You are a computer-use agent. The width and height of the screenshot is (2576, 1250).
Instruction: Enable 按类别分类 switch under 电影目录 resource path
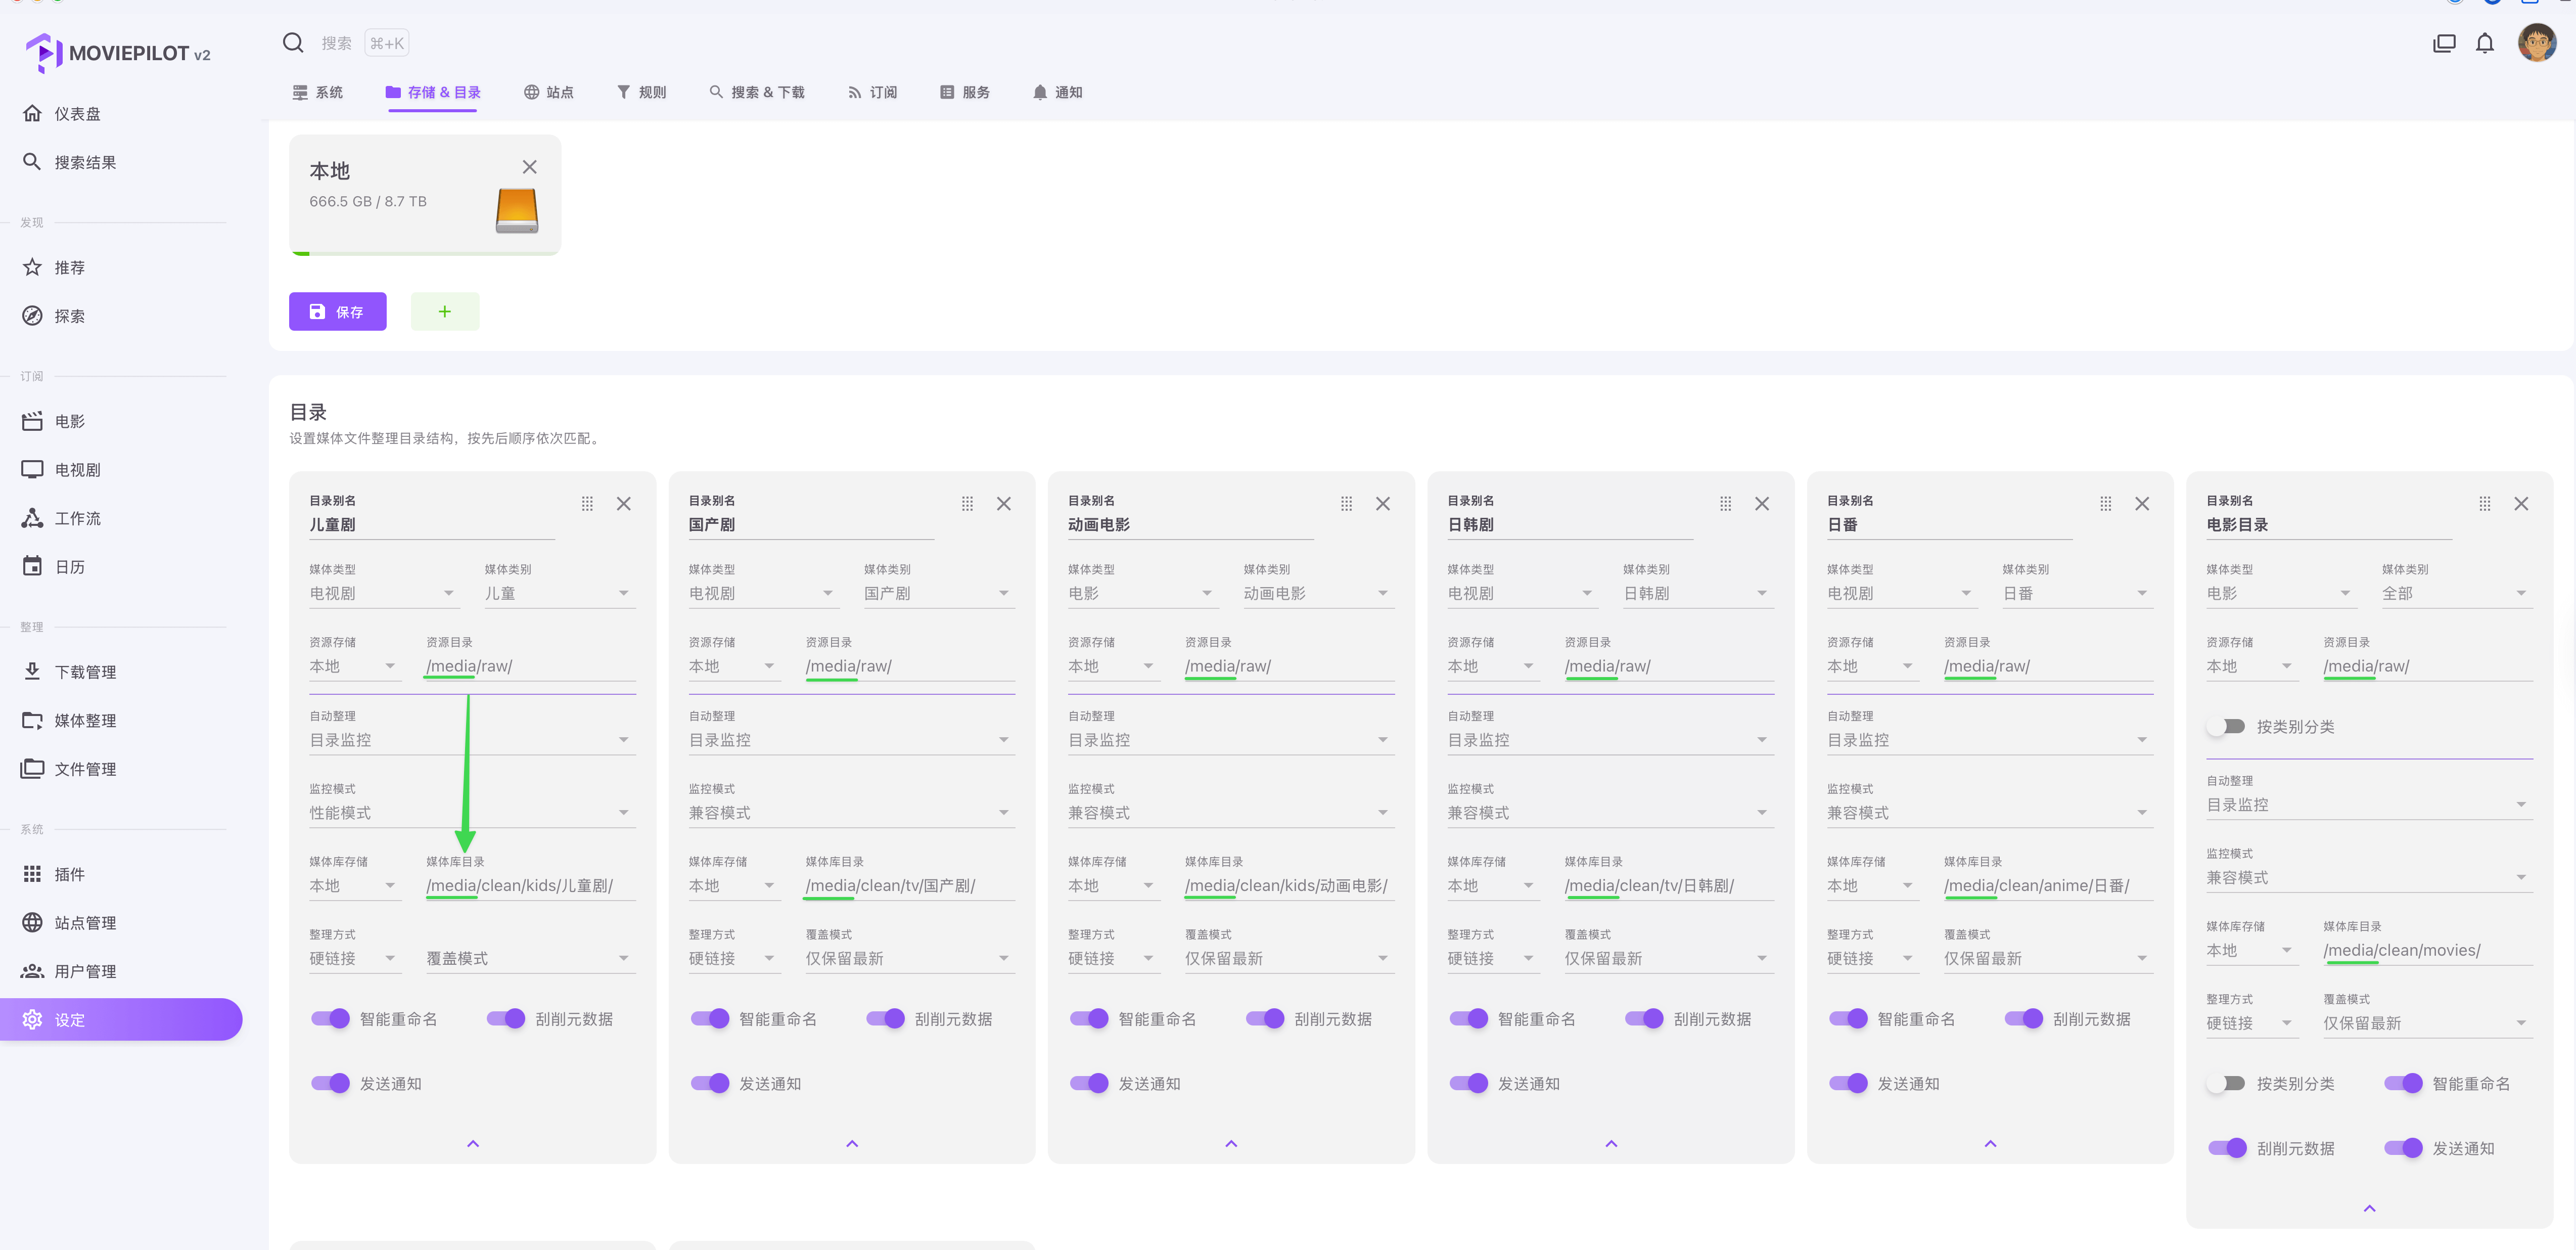coord(2227,727)
